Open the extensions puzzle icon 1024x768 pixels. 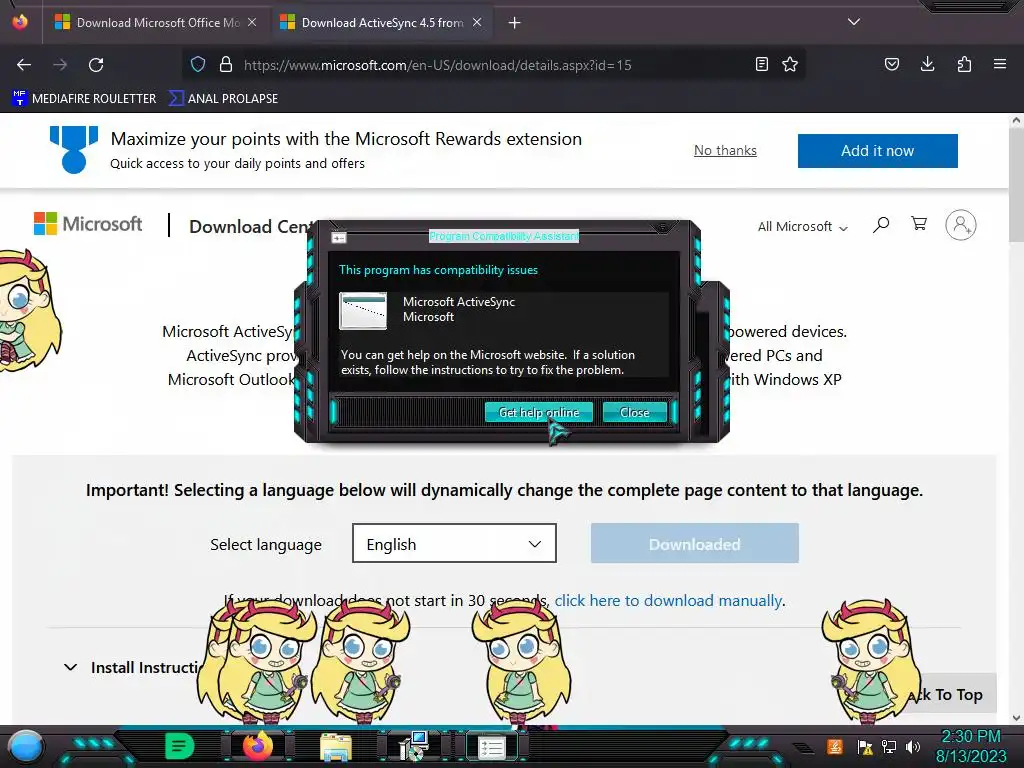point(964,64)
